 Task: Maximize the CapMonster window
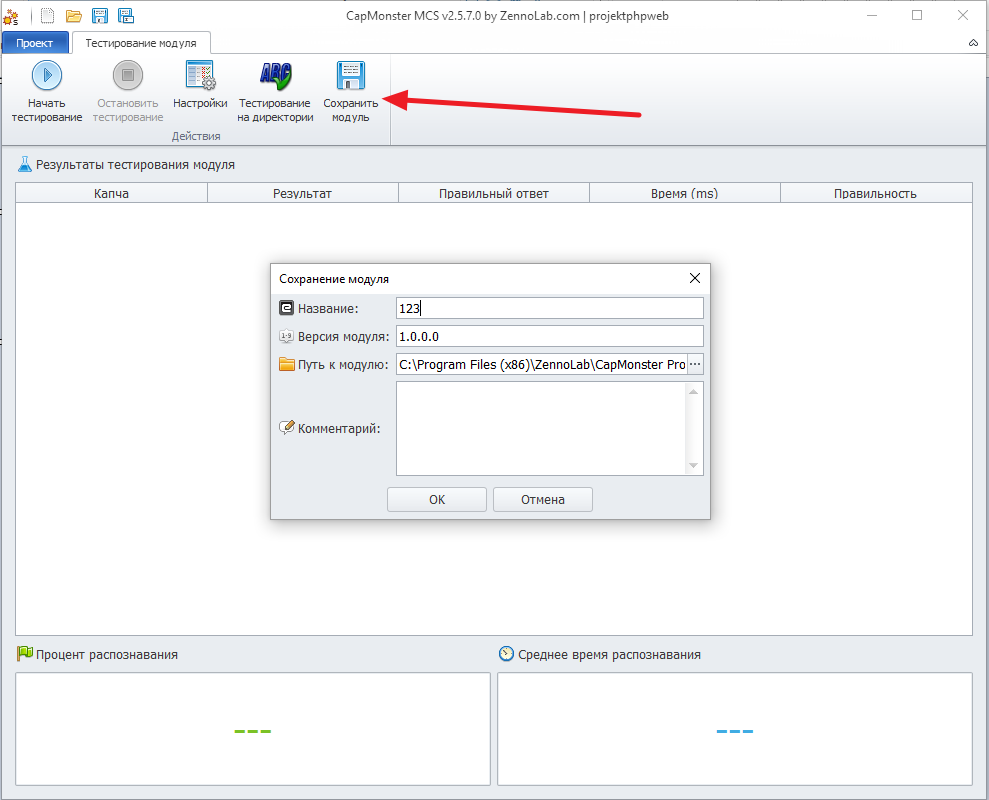click(x=917, y=16)
